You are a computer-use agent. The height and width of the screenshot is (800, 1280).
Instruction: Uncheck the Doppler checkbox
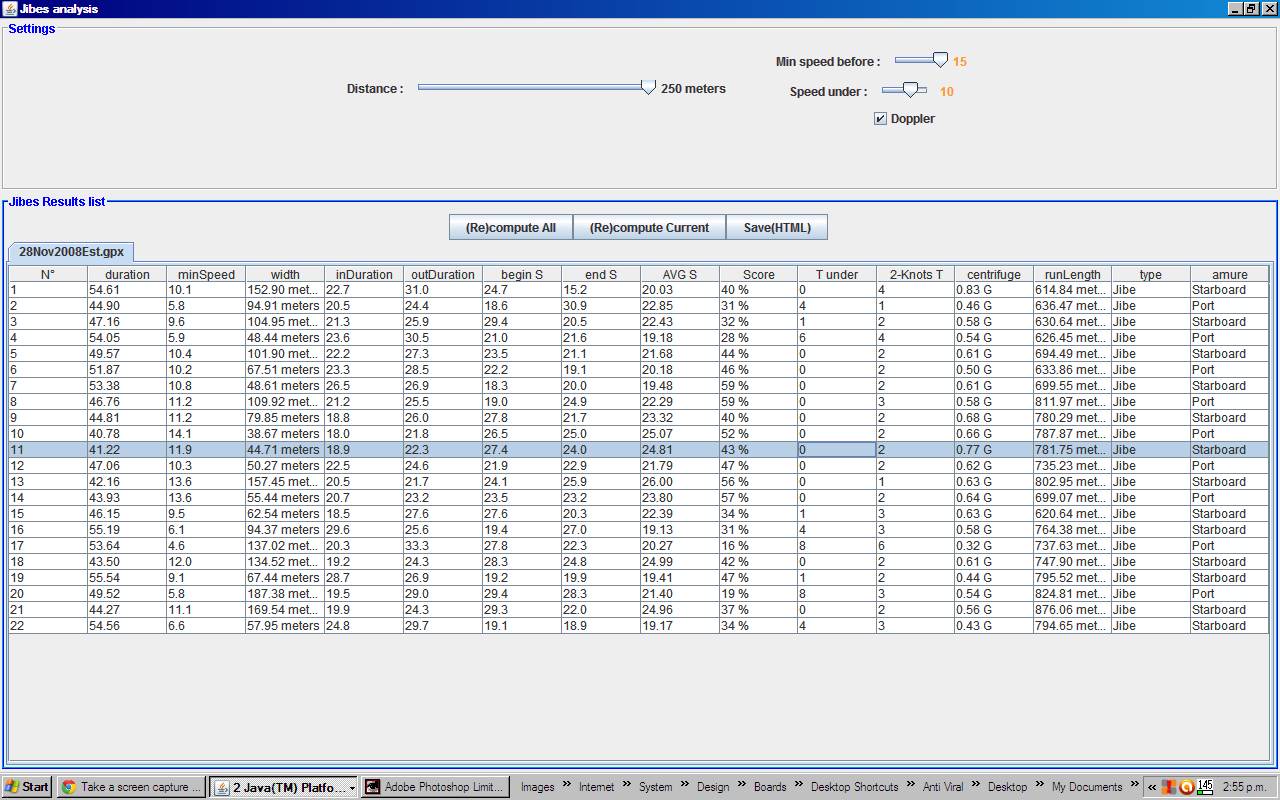tap(880, 118)
